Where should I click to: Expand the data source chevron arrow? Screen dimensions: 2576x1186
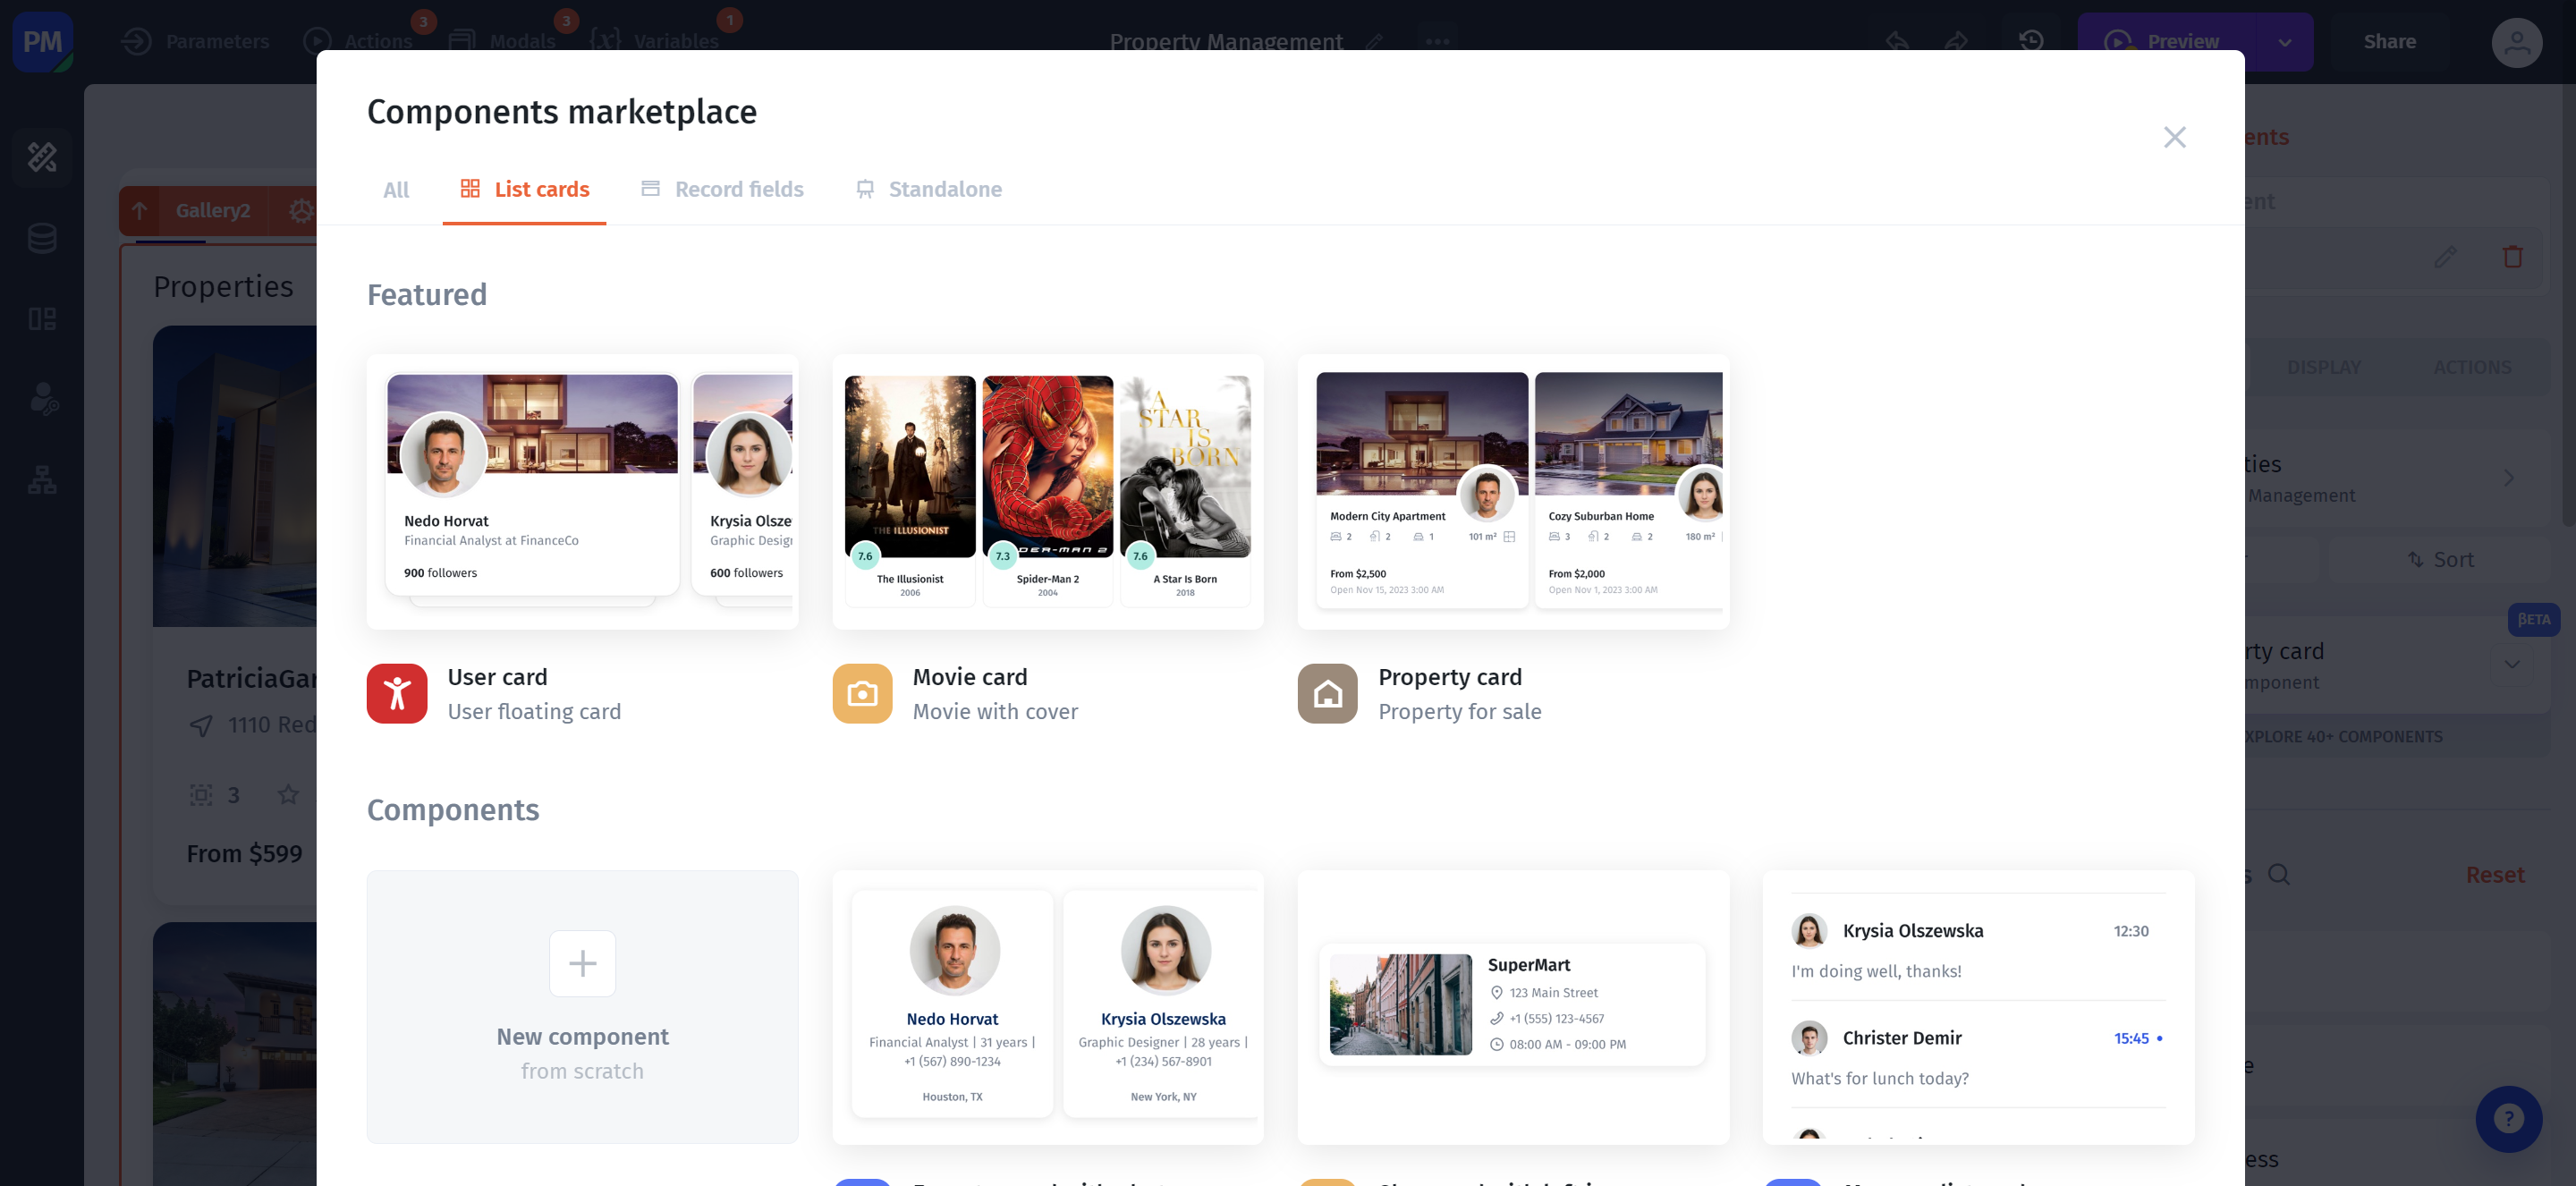tap(2508, 478)
